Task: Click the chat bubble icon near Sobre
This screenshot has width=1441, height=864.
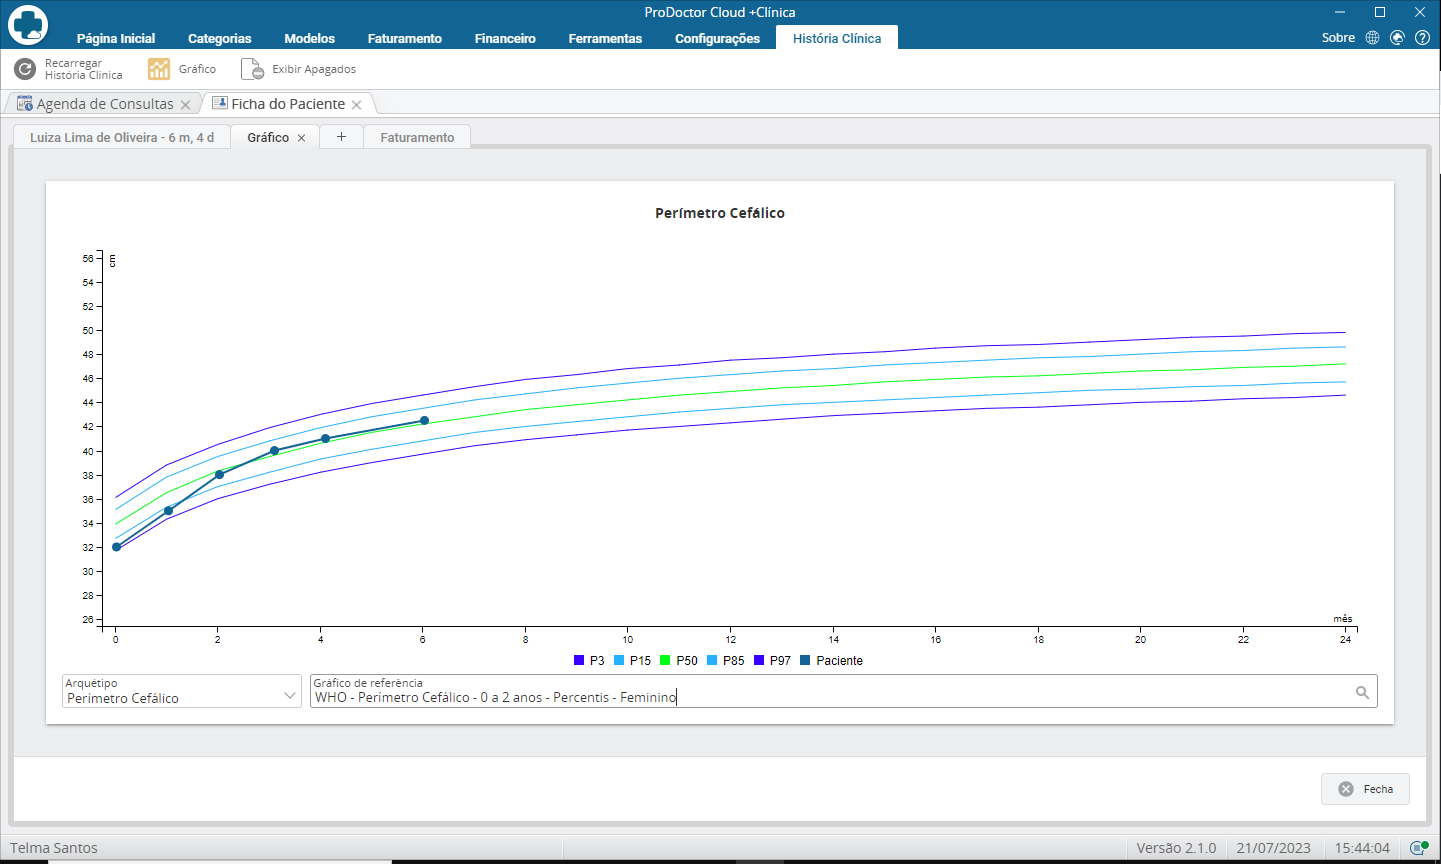Action: (x=1397, y=38)
